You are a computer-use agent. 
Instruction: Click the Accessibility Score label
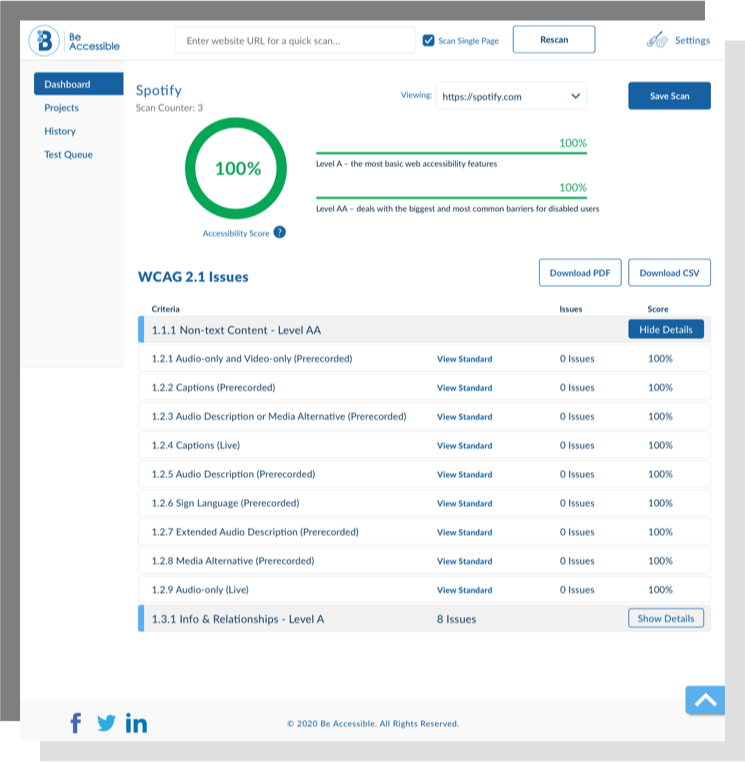tap(236, 233)
